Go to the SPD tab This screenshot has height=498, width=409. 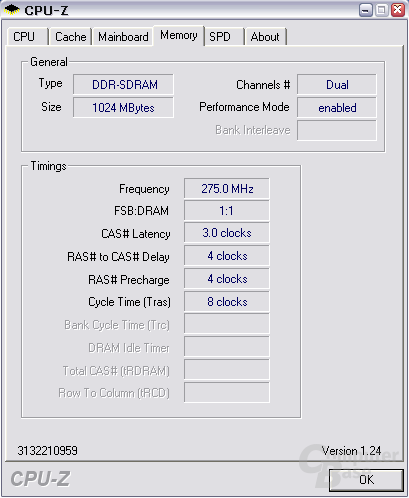224,37
